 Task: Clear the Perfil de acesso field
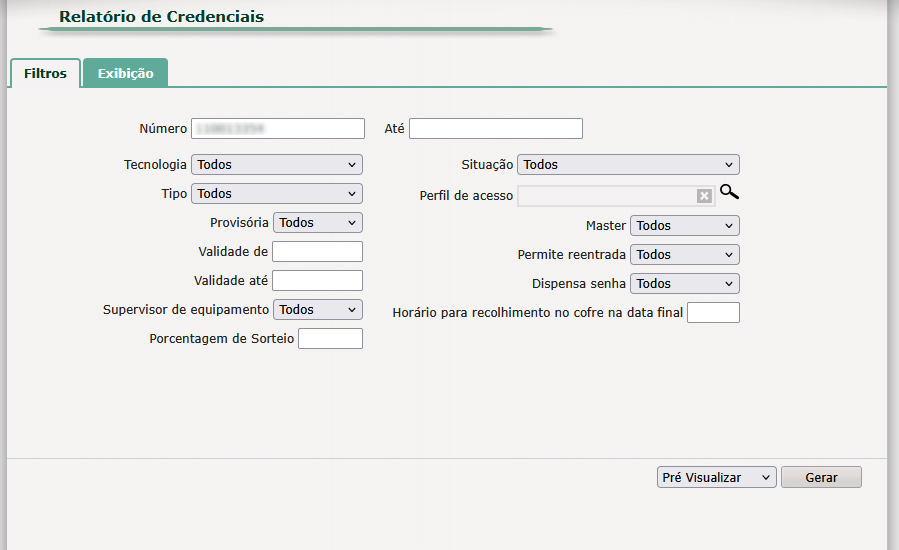704,196
